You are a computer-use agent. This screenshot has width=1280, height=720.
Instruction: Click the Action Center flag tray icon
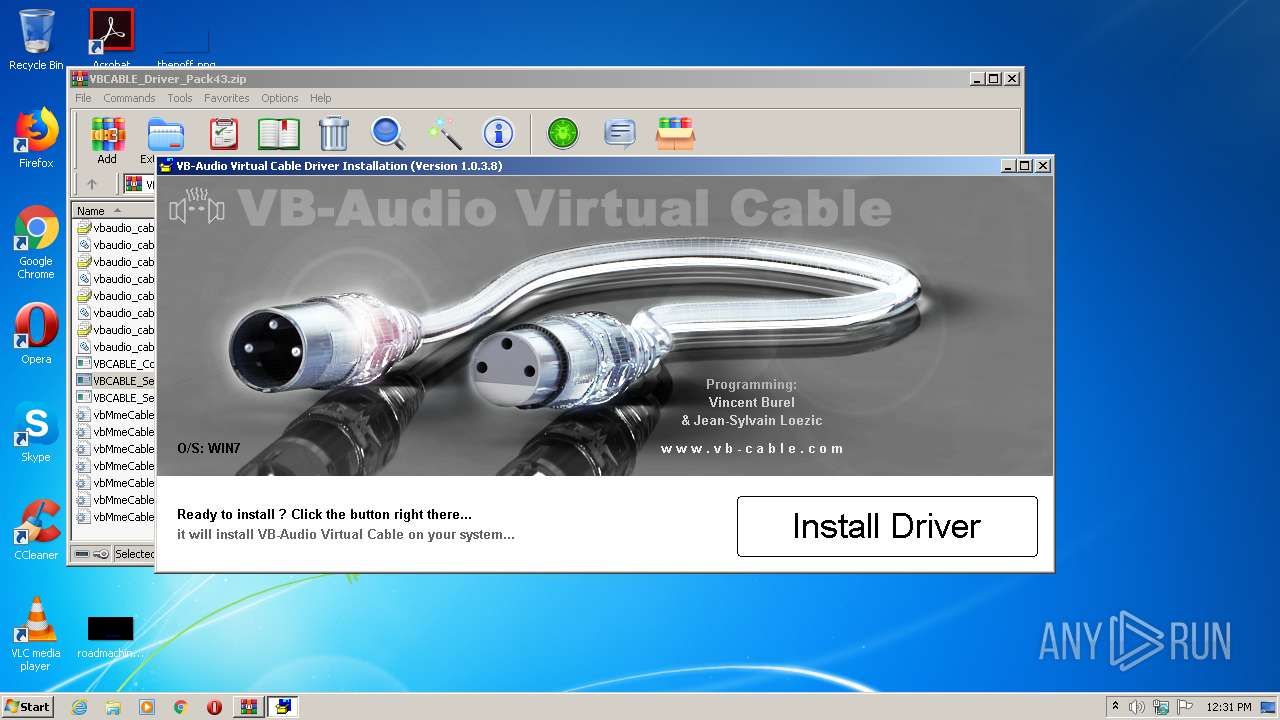pyautogui.click(x=1184, y=707)
